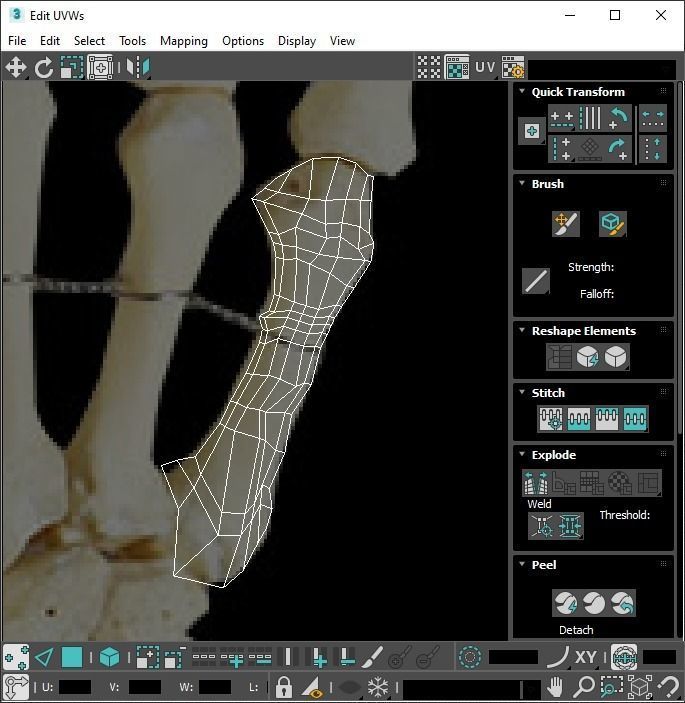This screenshot has width=685, height=703.
Task: Click the U coordinate input field
Action: click(75, 687)
